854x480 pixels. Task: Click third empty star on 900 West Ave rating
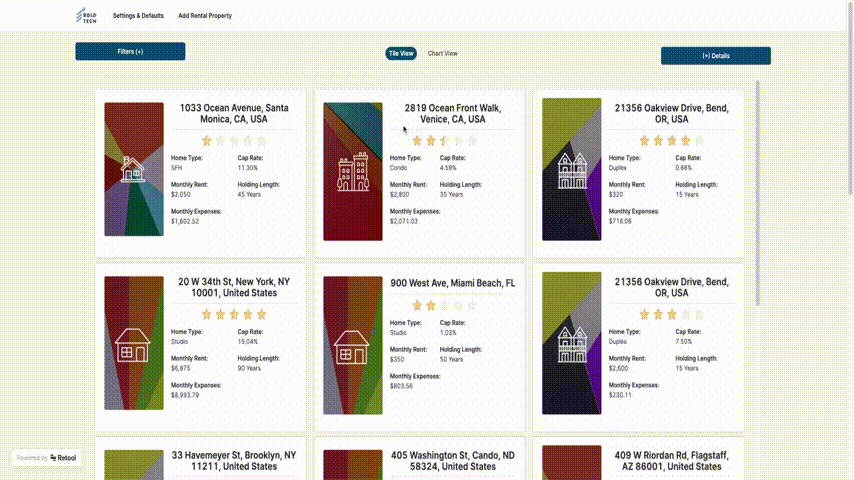coord(444,306)
